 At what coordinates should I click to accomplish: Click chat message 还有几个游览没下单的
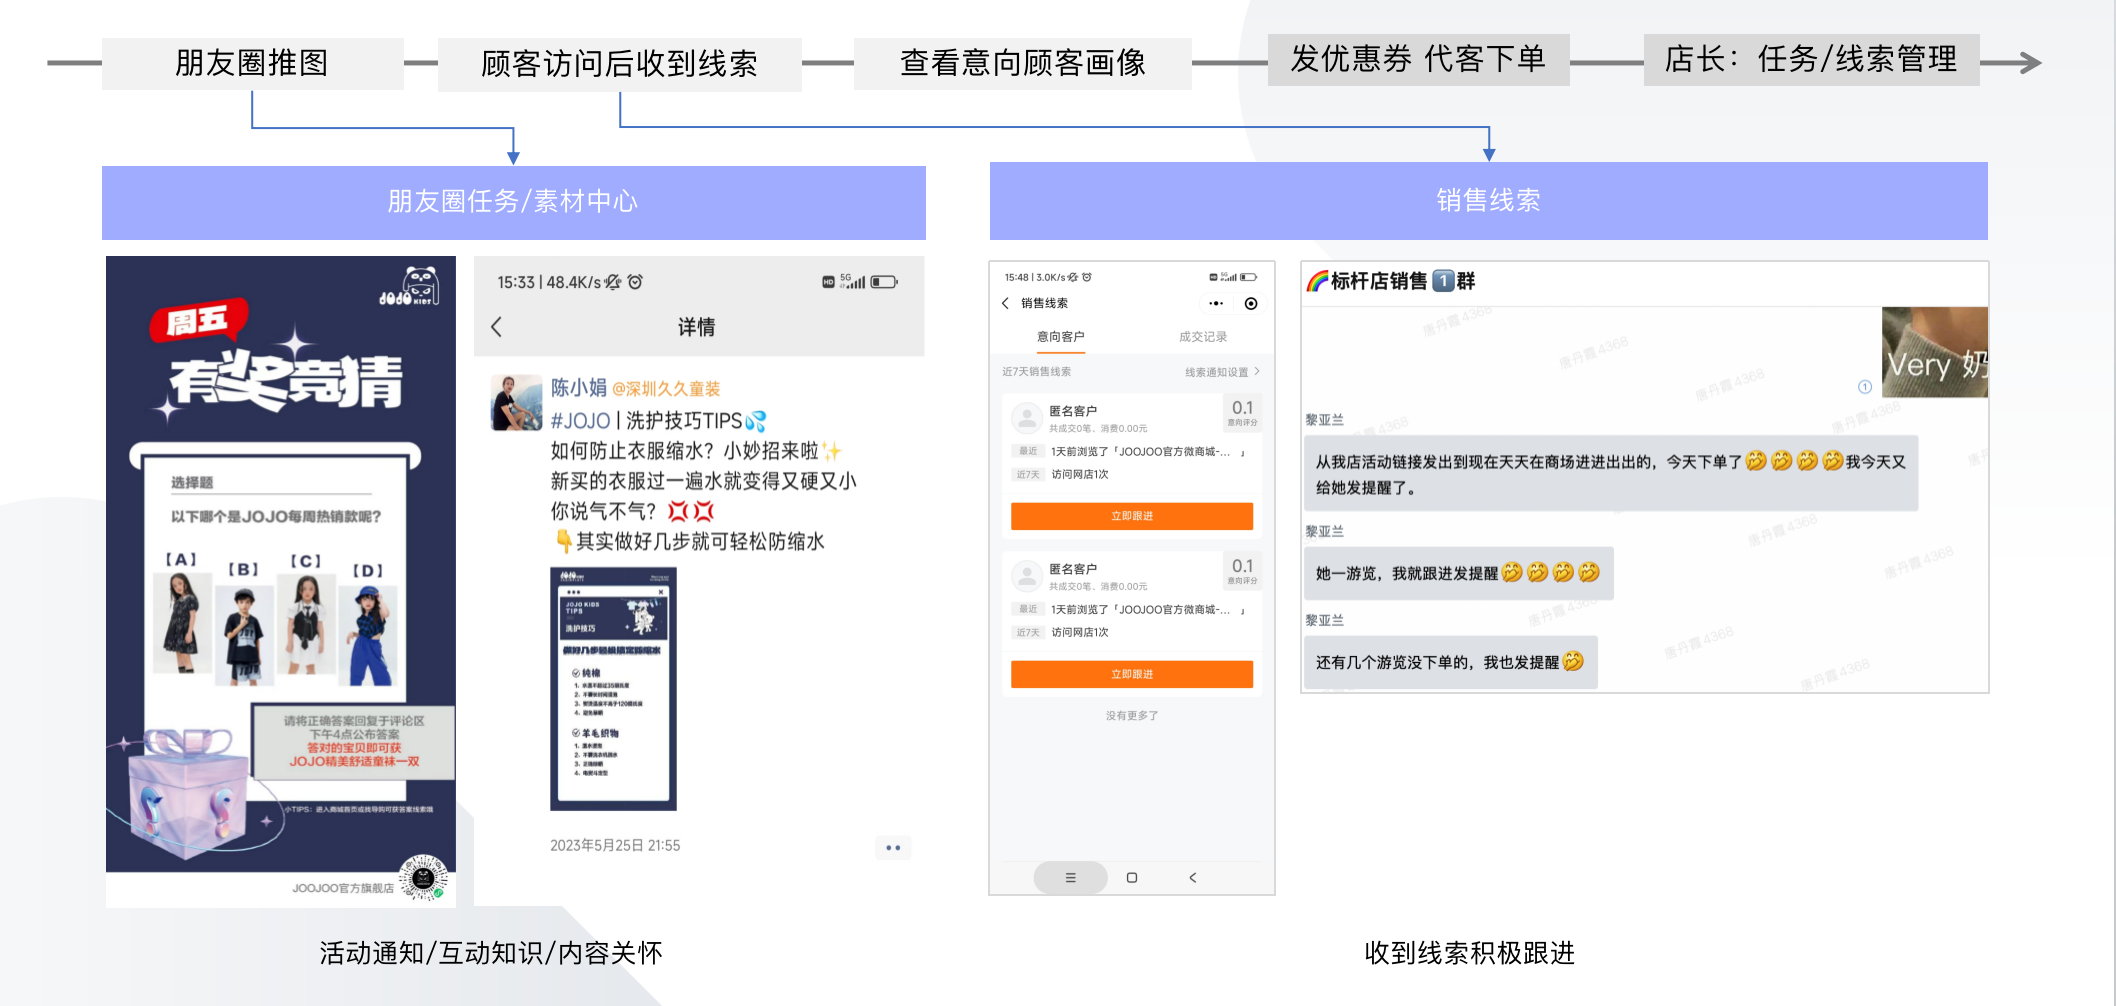1450,662
